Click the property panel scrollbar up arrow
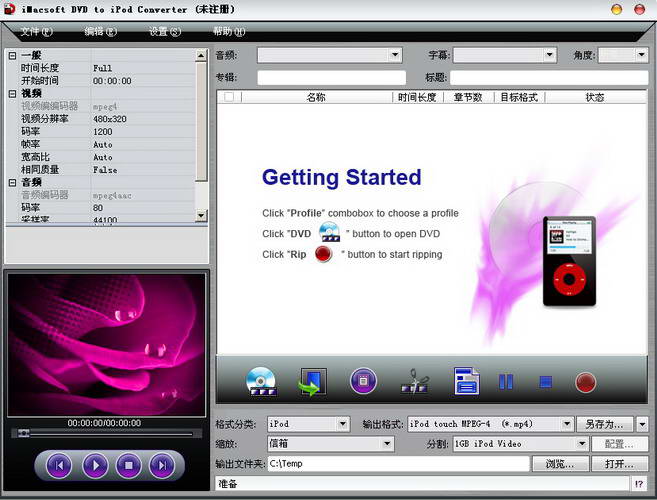The height and width of the screenshot is (500, 657). (x=201, y=55)
